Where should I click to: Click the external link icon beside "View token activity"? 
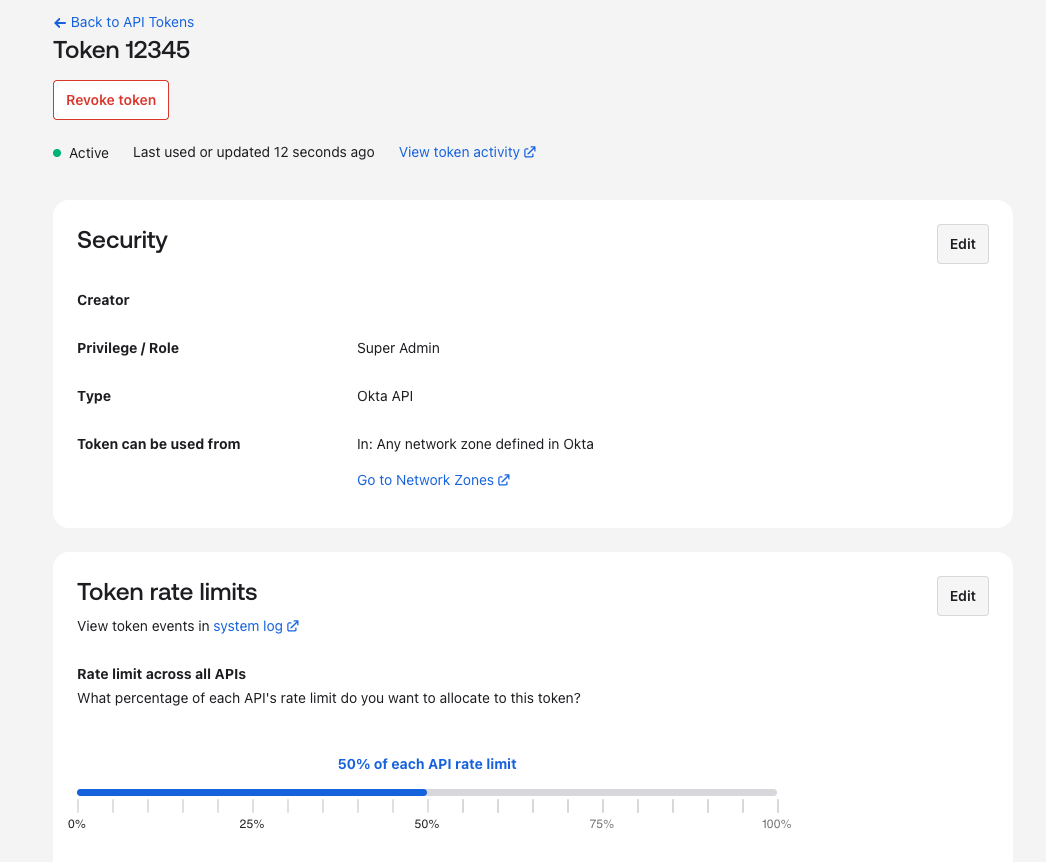pyautogui.click(x=530, y=152)
